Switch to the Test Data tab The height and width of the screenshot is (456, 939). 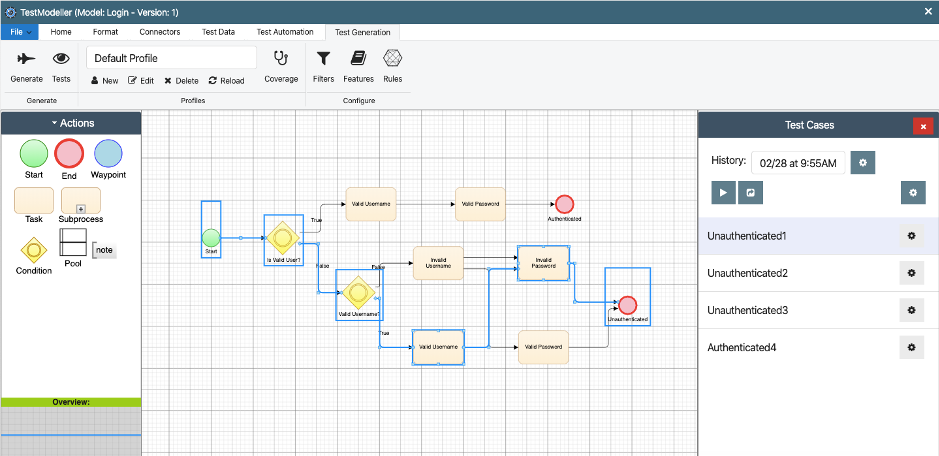pyautogui.click(x=218, y=32)
